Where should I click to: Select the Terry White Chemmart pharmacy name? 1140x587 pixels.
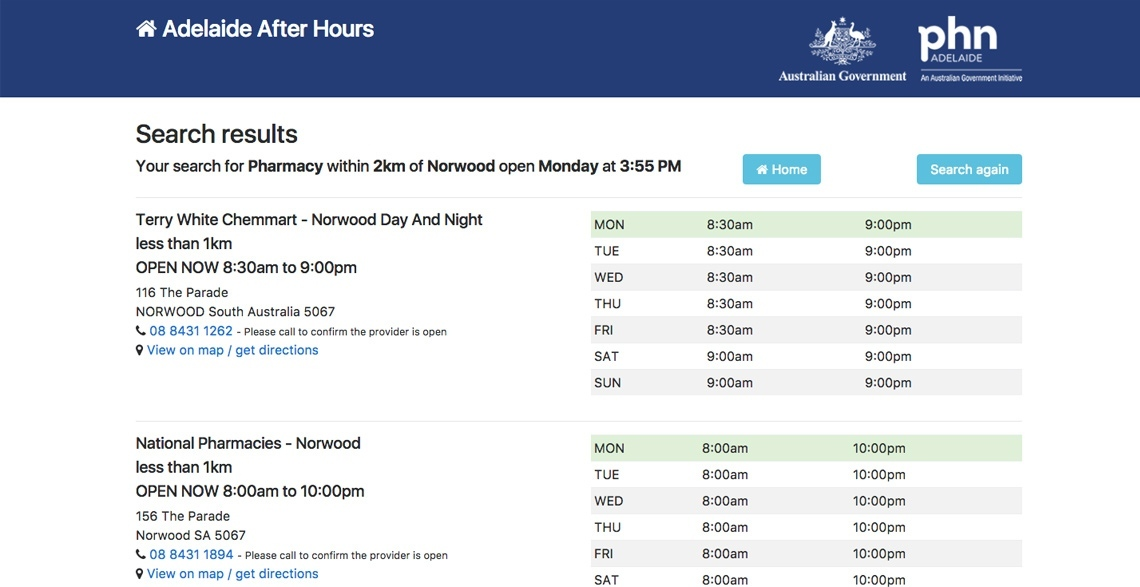[308, 219]
